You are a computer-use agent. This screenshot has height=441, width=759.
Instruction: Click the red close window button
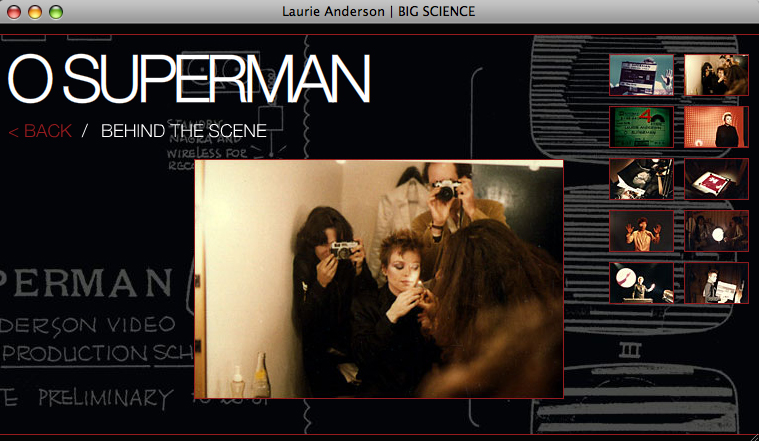point(14,12)
